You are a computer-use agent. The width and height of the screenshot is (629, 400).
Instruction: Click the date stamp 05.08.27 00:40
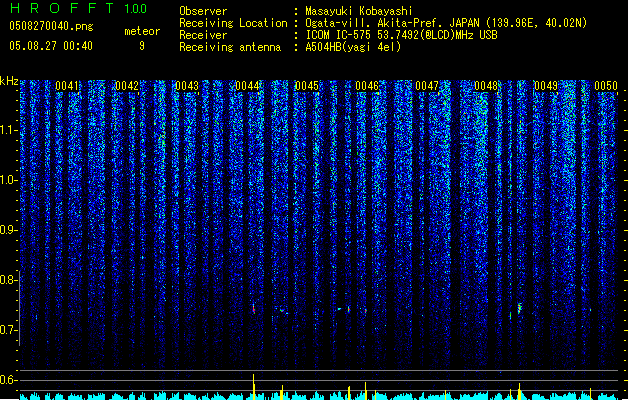pyautogui.click(x=51, y=46)
